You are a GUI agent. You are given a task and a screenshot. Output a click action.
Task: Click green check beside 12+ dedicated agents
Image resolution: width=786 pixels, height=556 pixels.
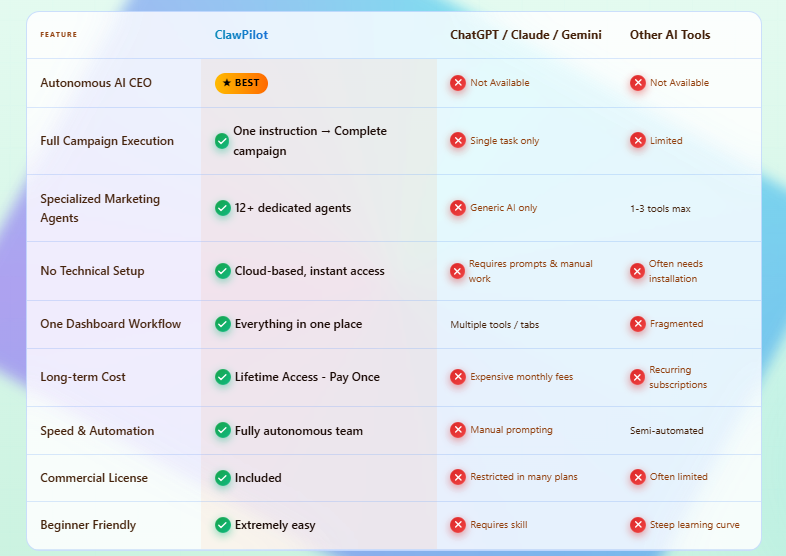(x=223, y=208)
